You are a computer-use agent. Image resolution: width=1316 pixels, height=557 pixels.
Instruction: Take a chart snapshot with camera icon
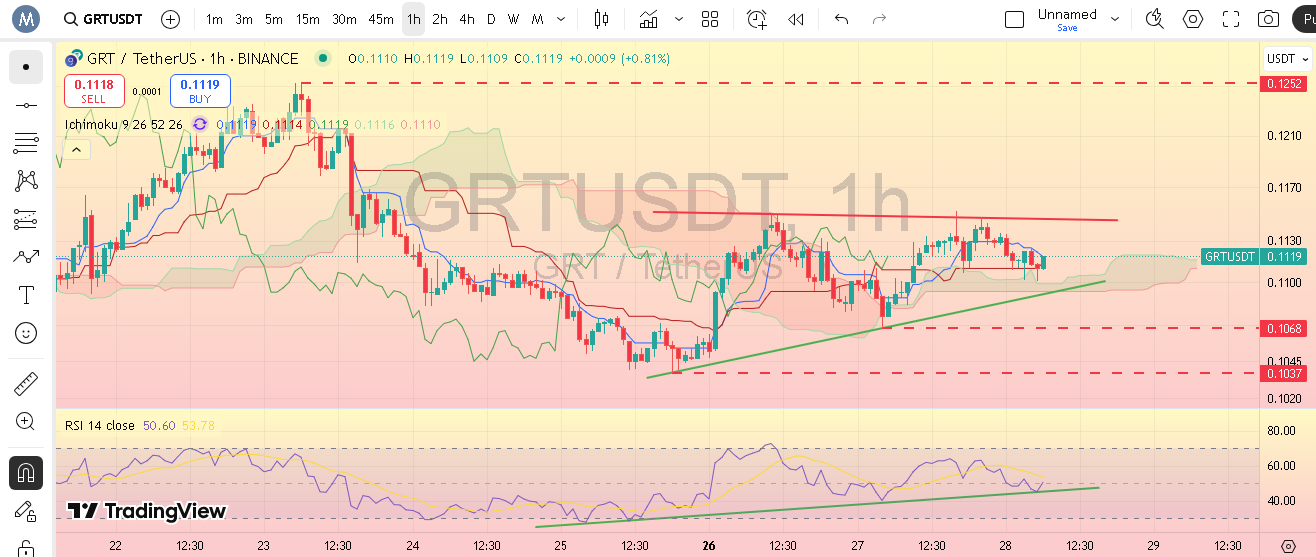(1268, 19)
